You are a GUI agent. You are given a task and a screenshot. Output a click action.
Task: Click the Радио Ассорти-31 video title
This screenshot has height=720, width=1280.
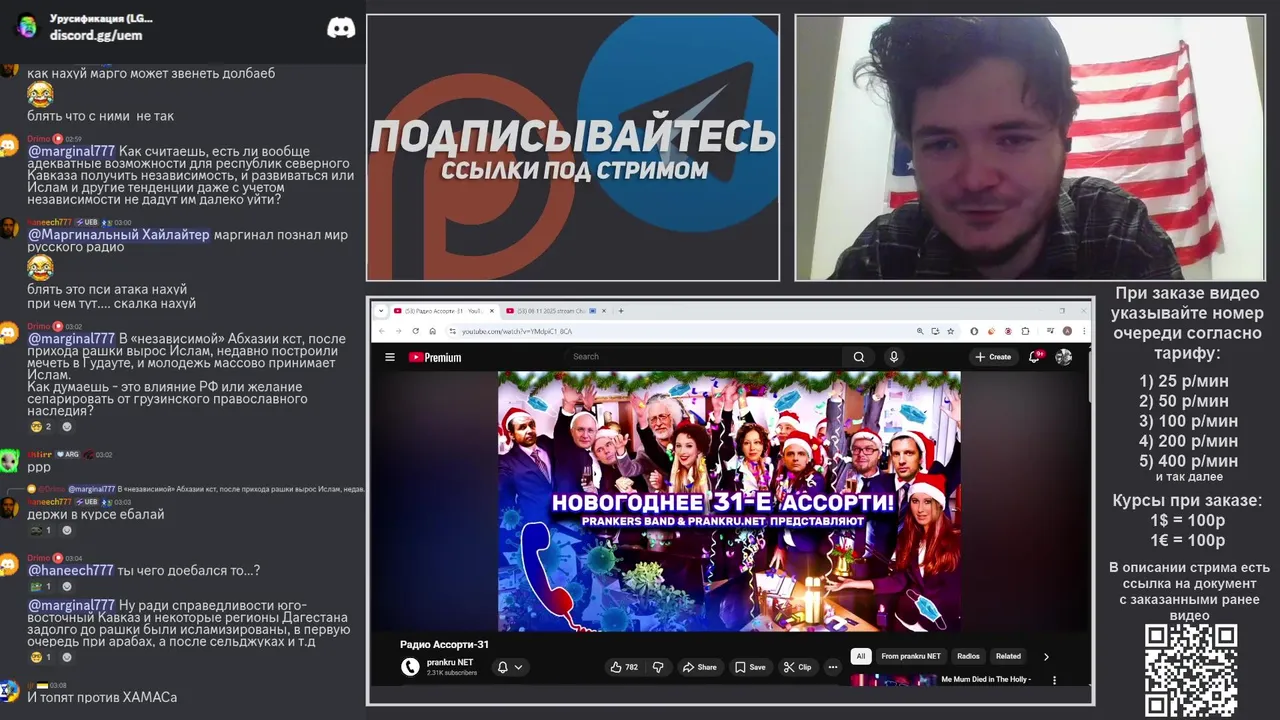[x=445, y=645]
